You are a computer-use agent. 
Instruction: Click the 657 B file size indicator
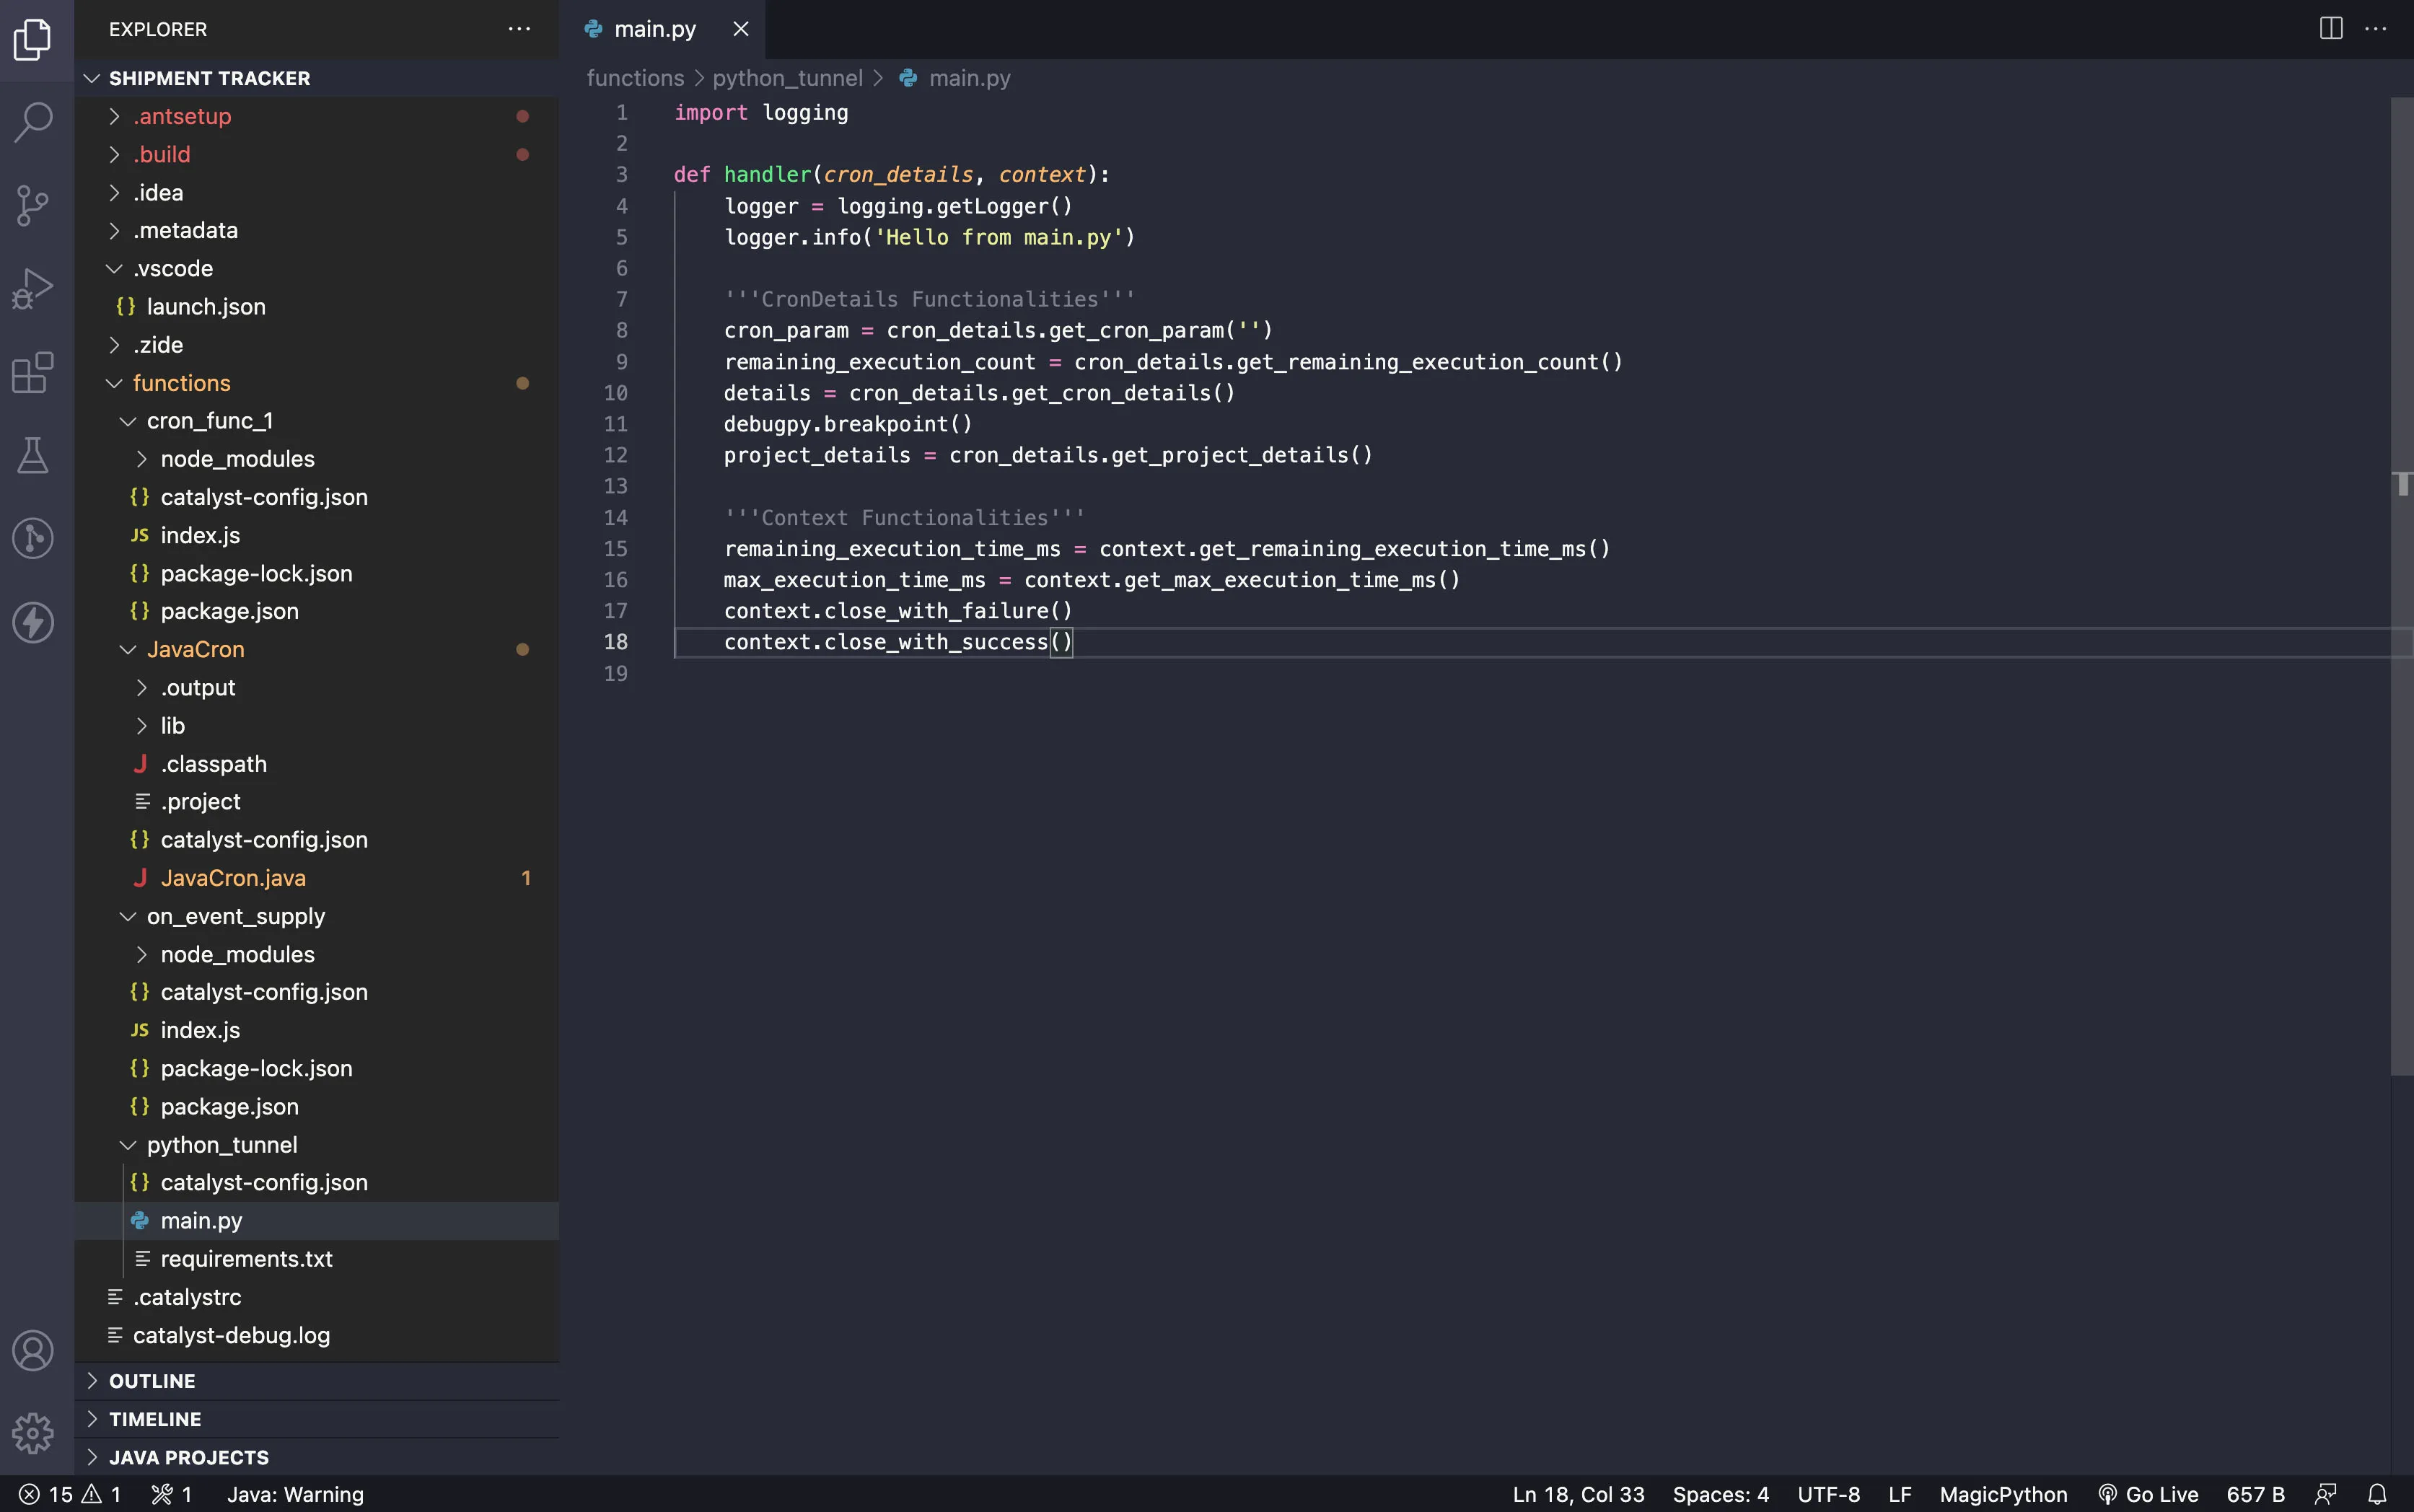tap(2255, 1494)
